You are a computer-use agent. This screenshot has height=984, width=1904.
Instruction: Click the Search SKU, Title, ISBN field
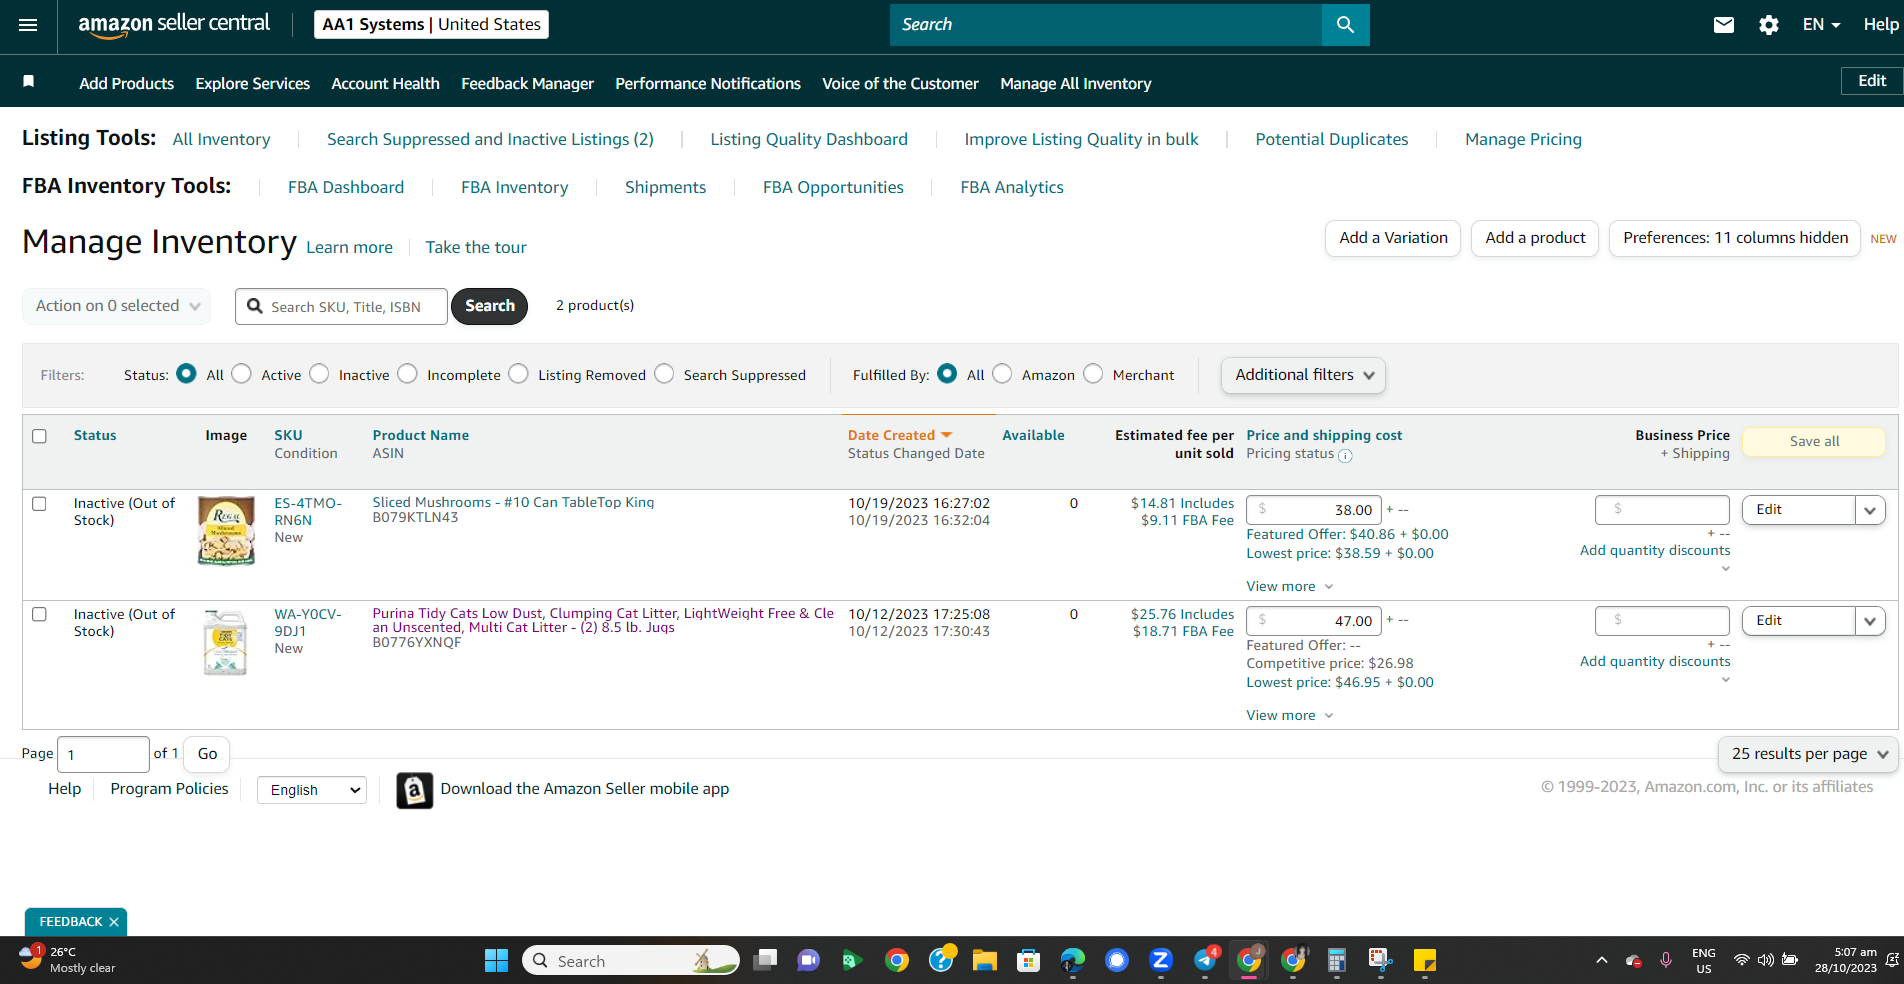pos(341,306)
